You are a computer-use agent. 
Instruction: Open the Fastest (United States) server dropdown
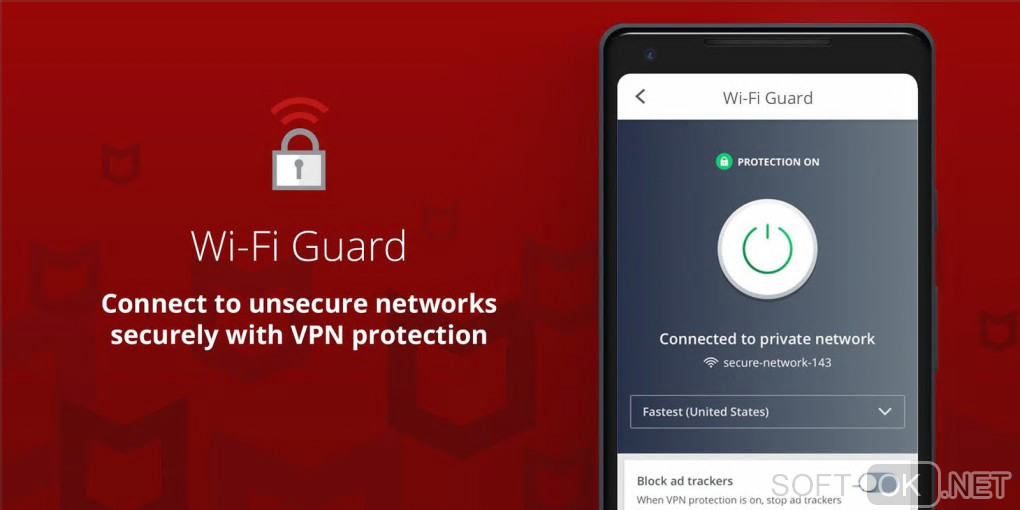coord(767,412)
